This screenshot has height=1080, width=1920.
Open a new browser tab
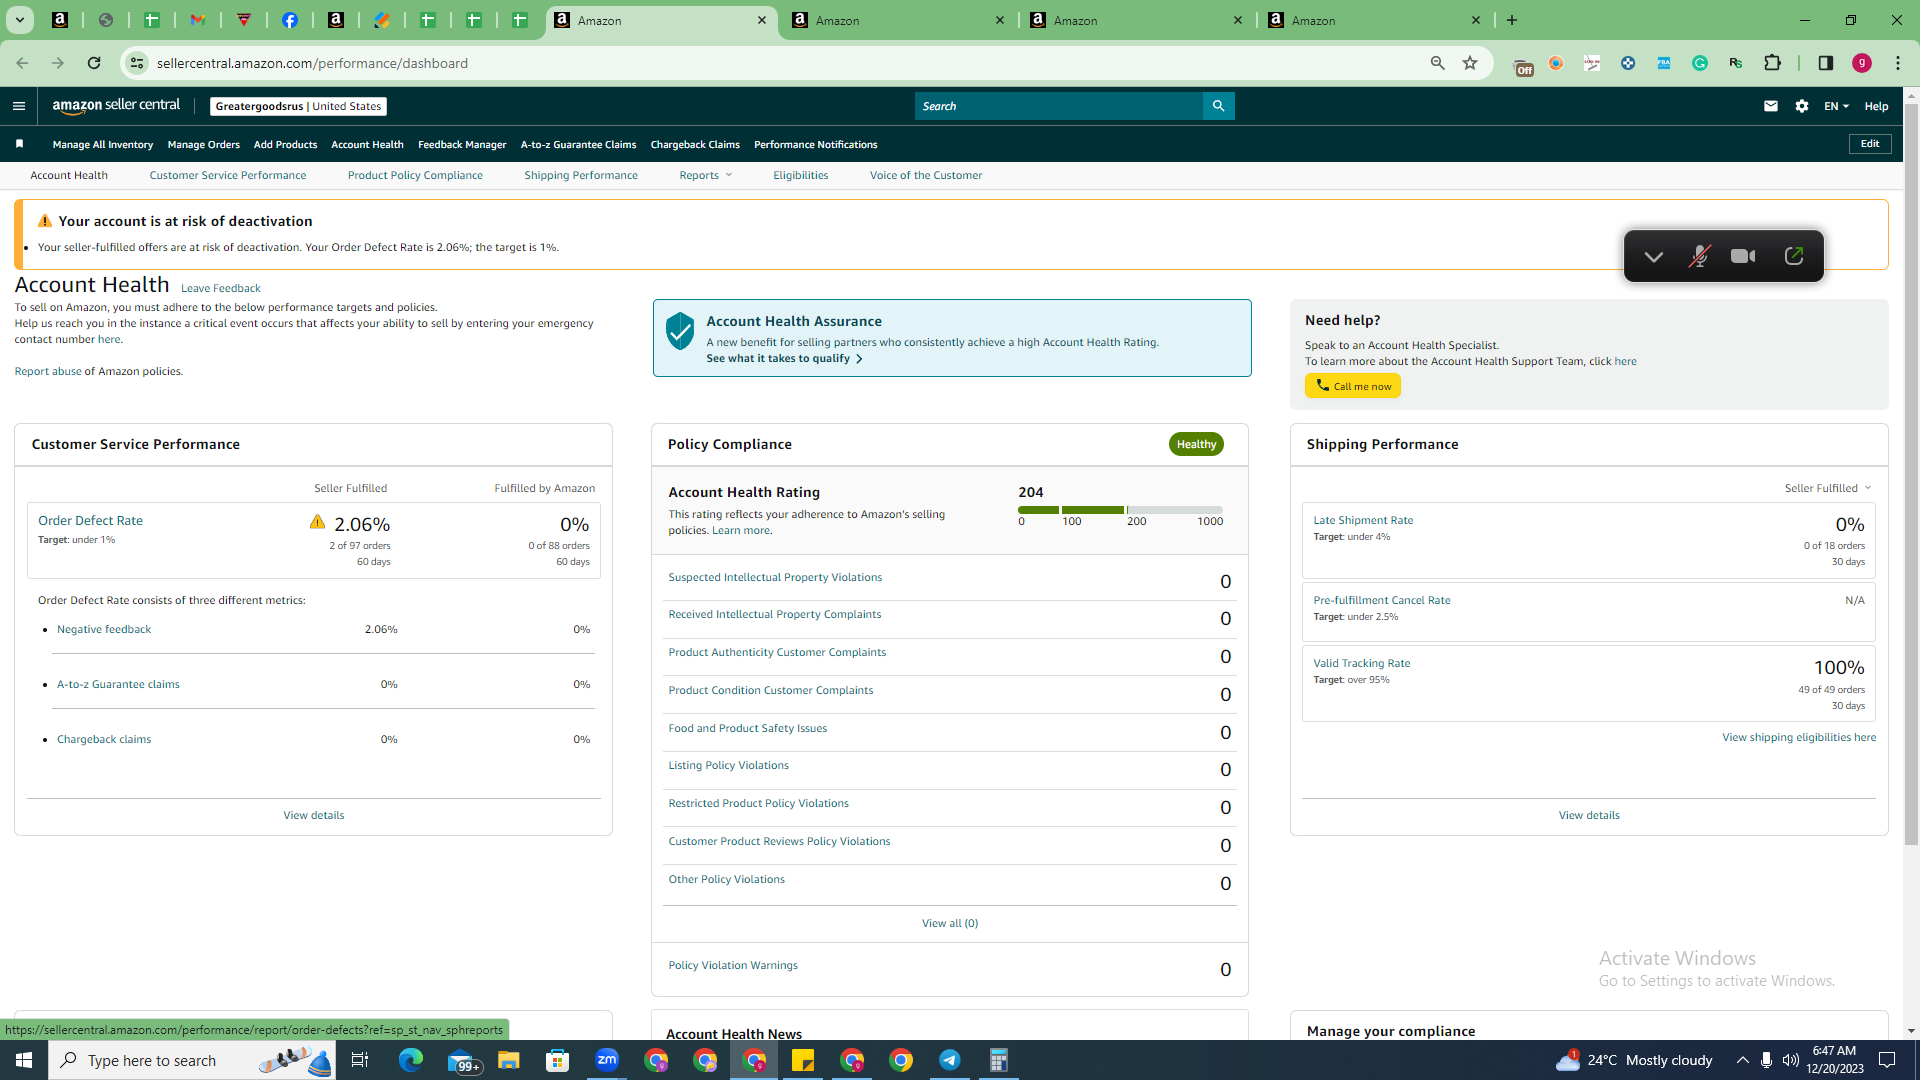[x=1512, y=20]
